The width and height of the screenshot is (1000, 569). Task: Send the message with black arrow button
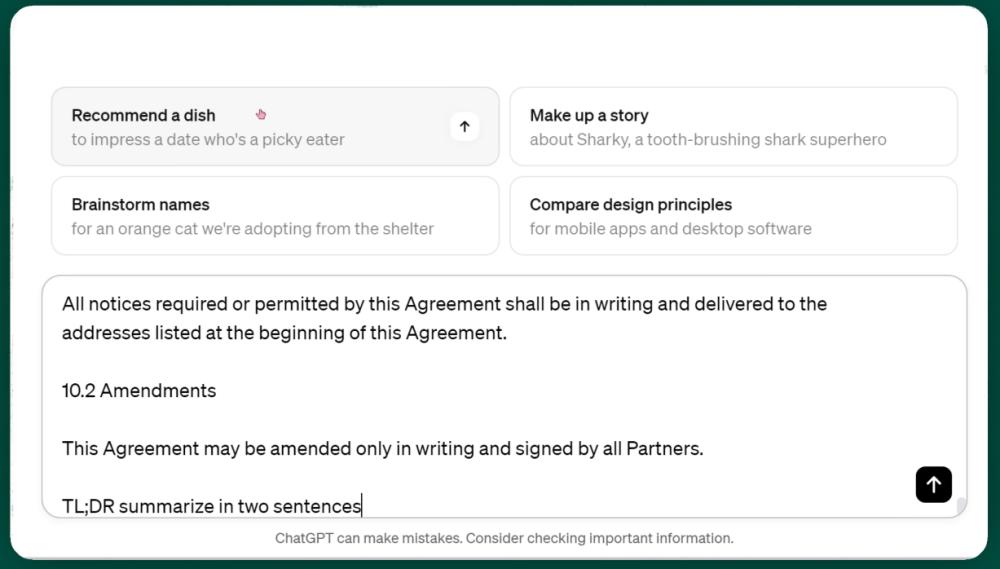coord(934,485)
